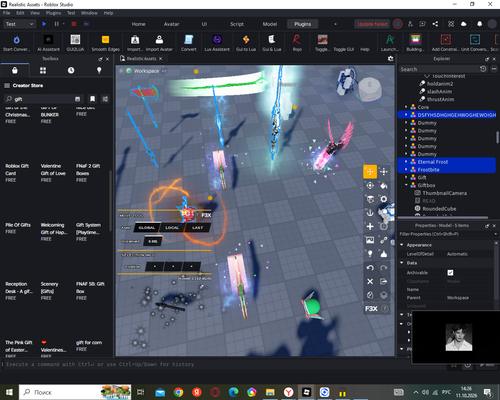Open the Rojo plugin
Viewport: 500px width, 400px height.
(x=297, y=43)
